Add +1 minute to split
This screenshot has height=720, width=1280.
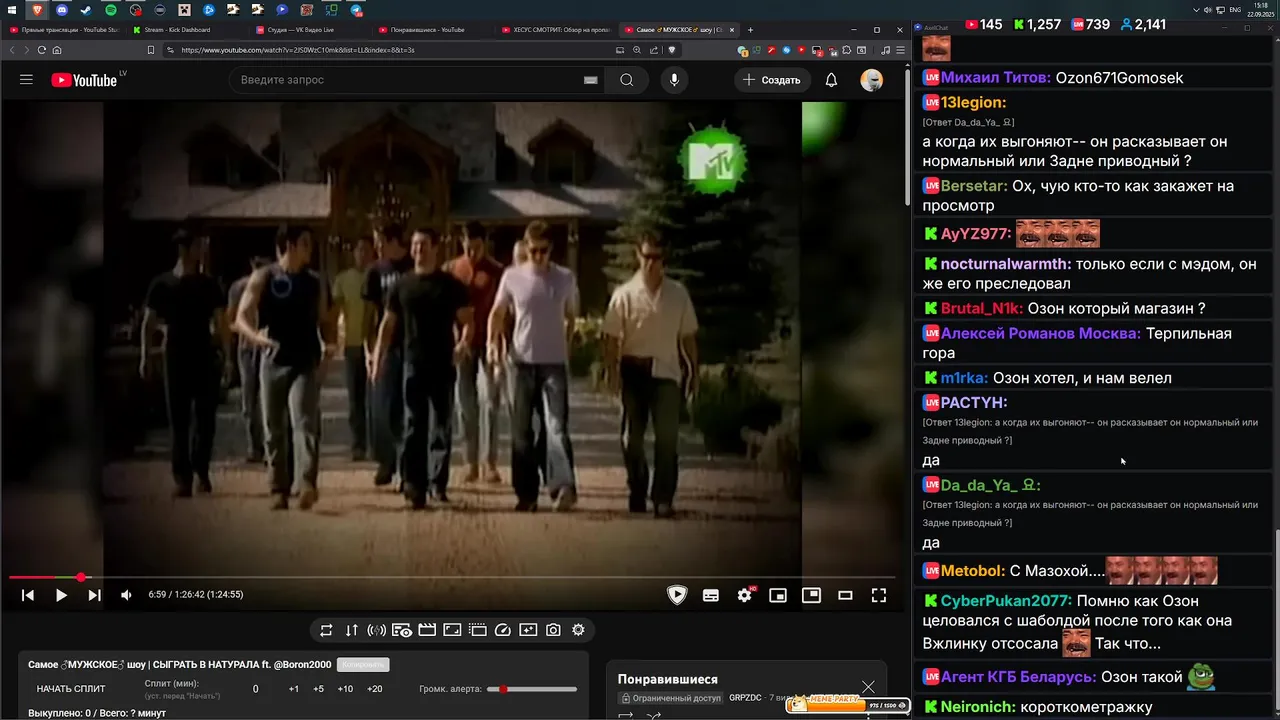(x=293, y=689)
